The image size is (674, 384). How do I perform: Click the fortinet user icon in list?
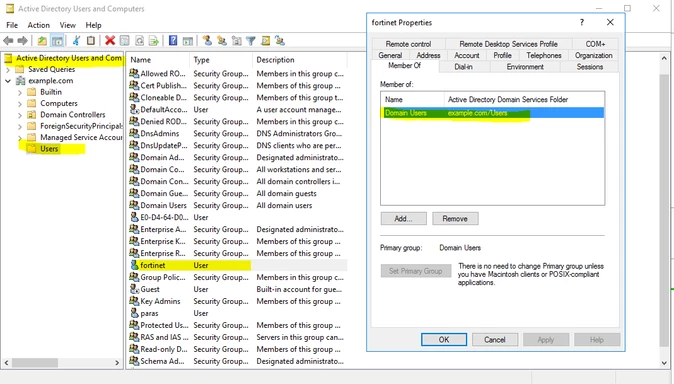click(x=135, y=265)
